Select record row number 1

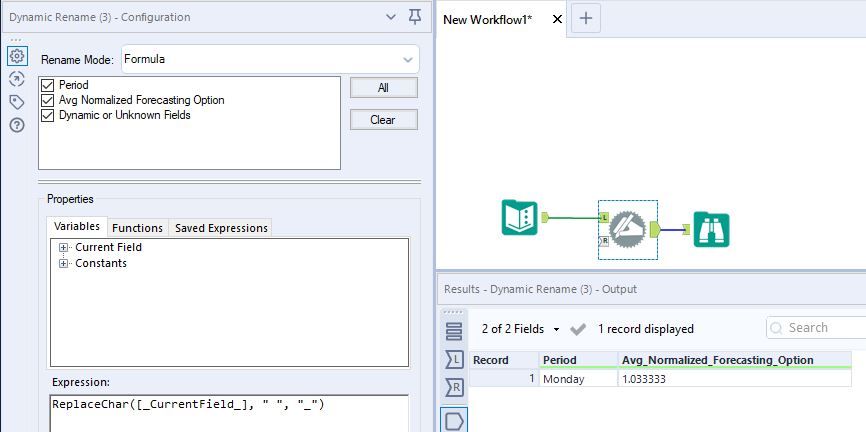(504, 379)
